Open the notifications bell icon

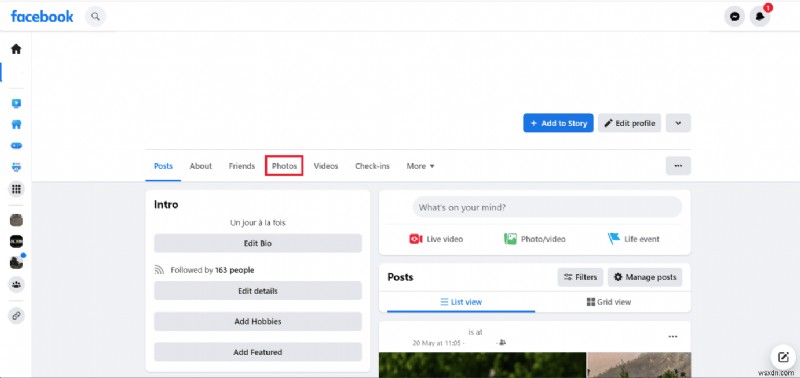click(760, 17)
